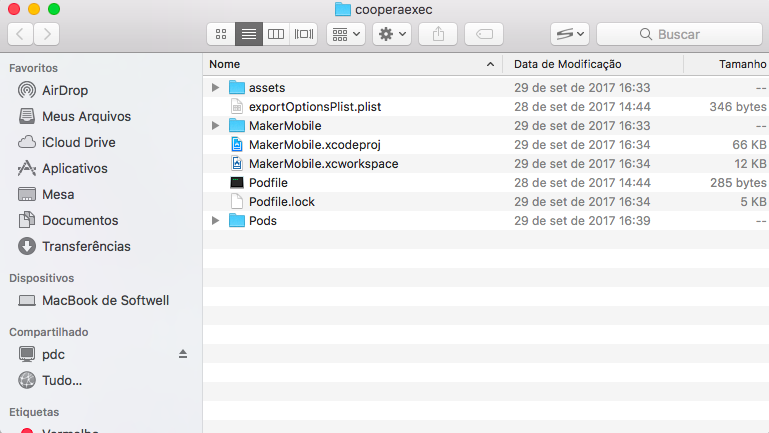The image size is (769, 433).
Task: Select the MakerMobile.xcworkspace file
Action: pyautogui.click(x=323, y=164)
